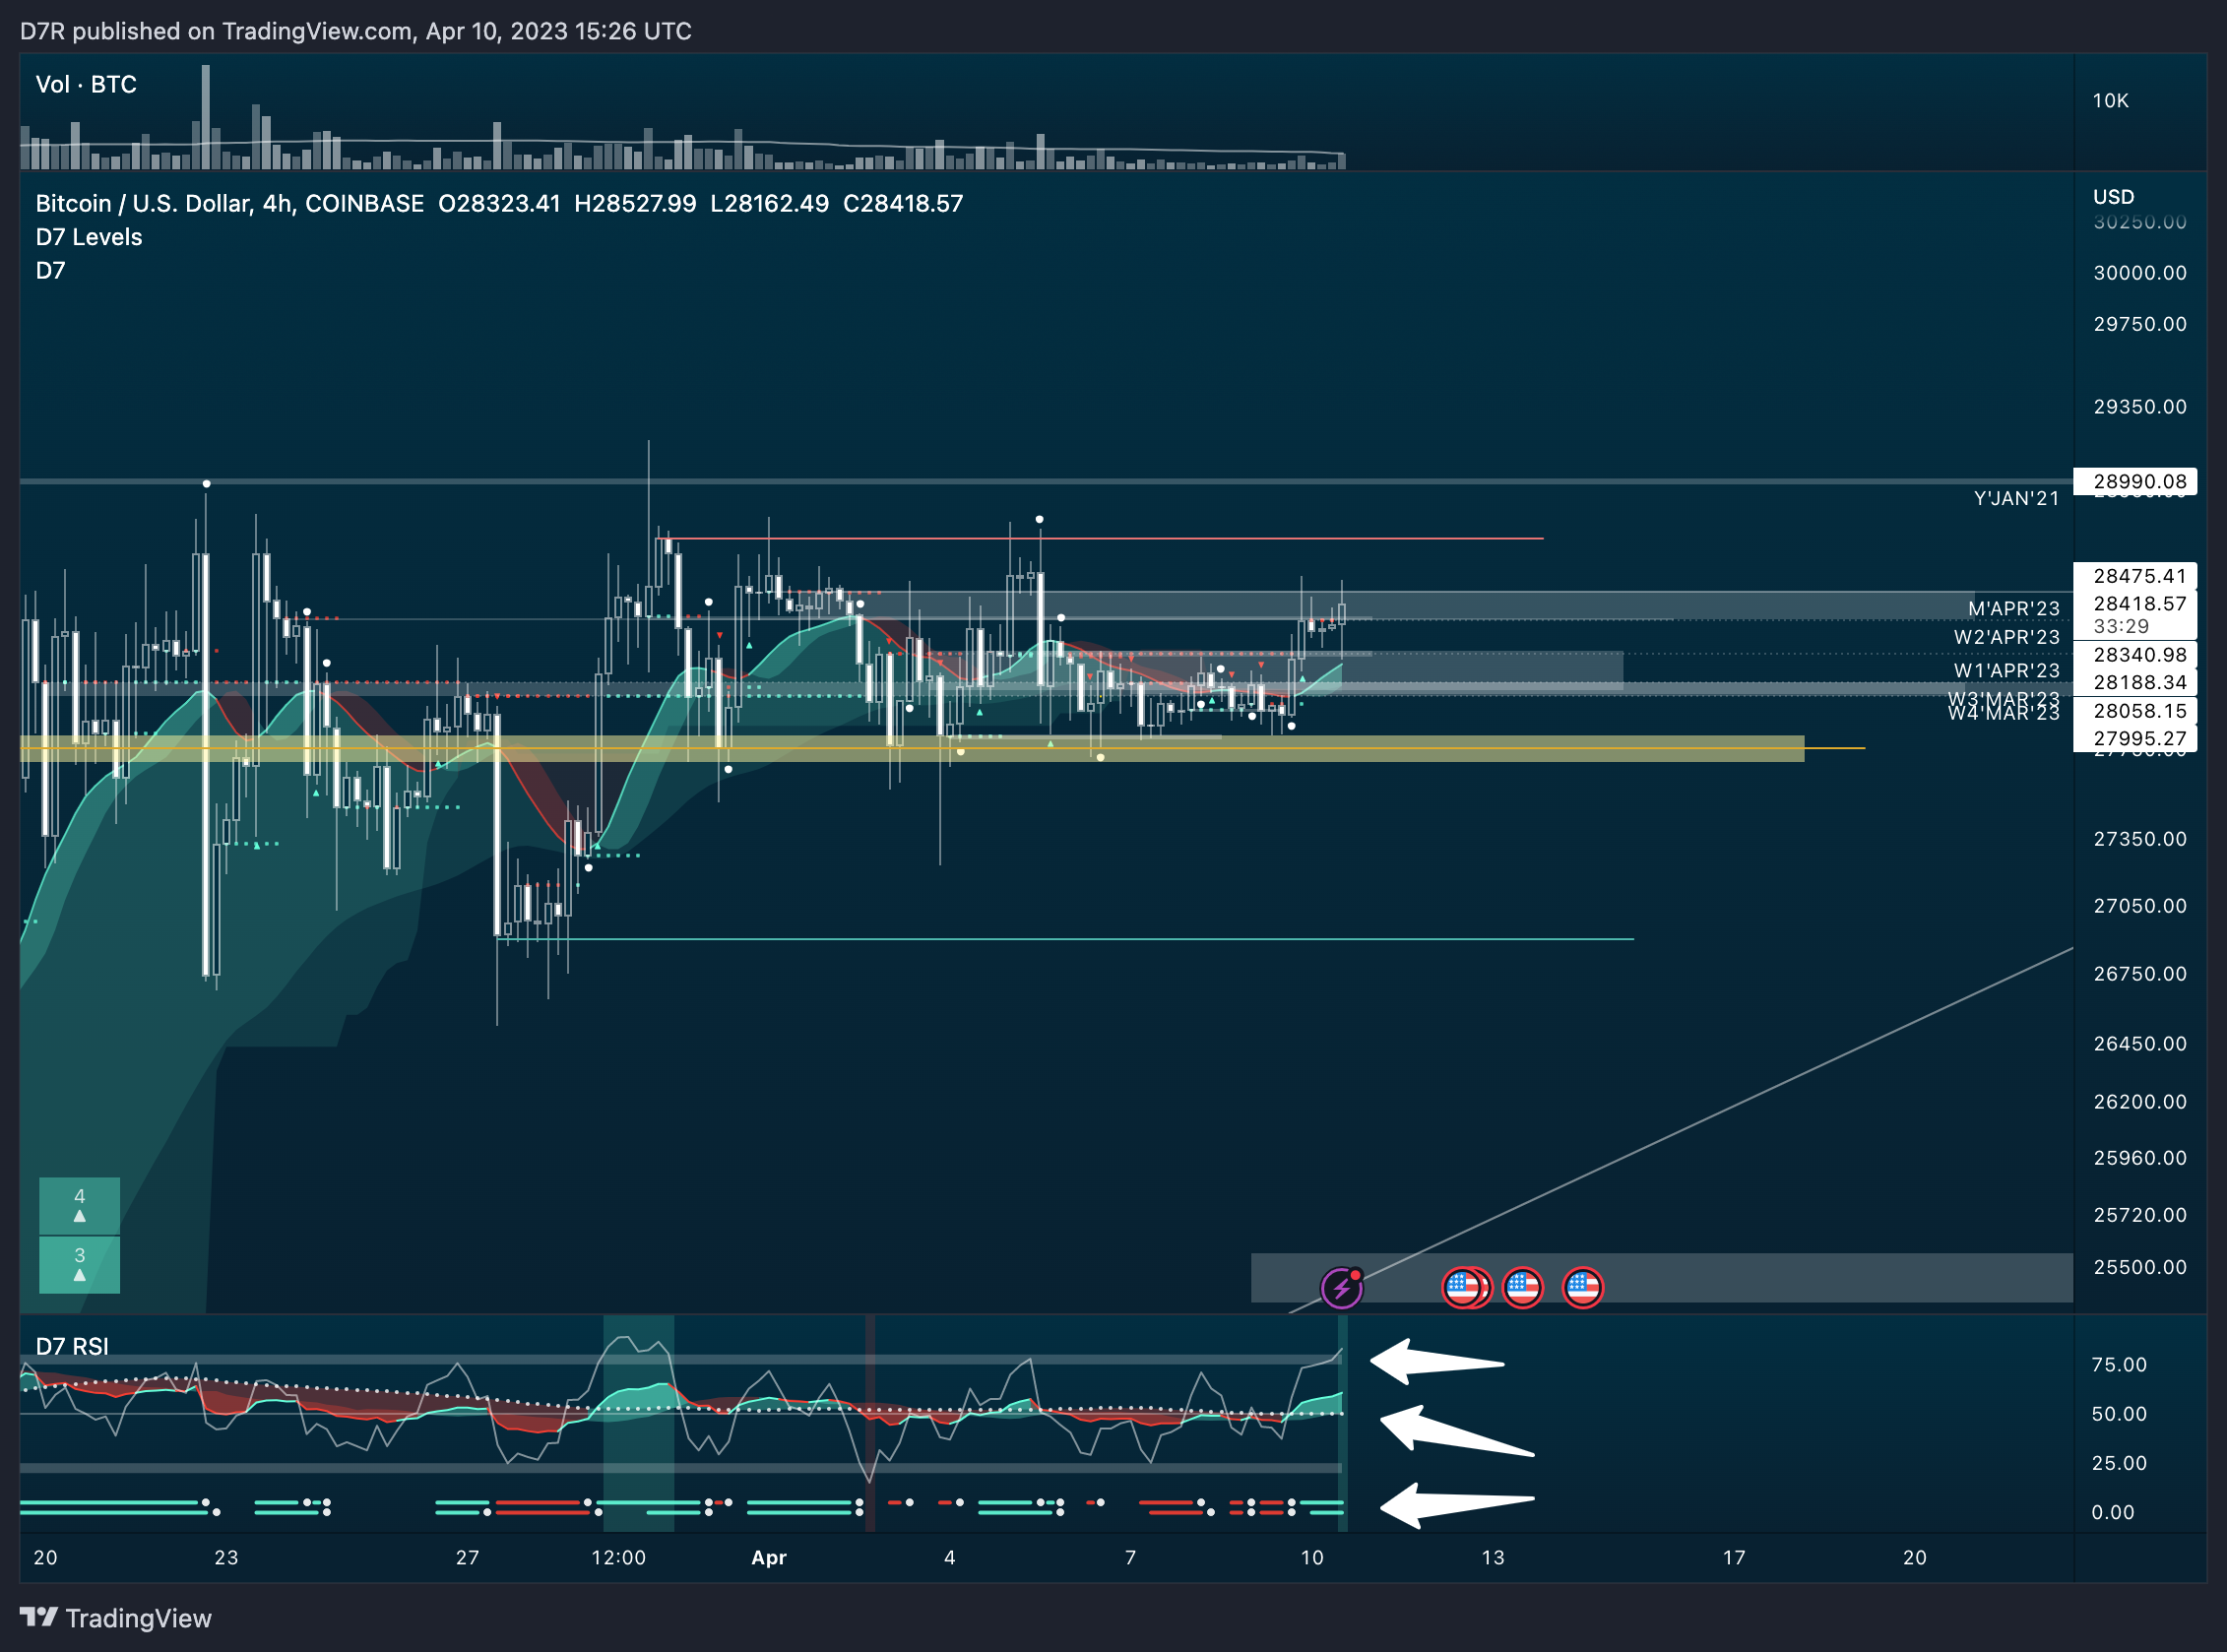This screenshot has height=1652, width=2227.
Task: Click date 27 on the time axis
Action: tap(467, 1558)
